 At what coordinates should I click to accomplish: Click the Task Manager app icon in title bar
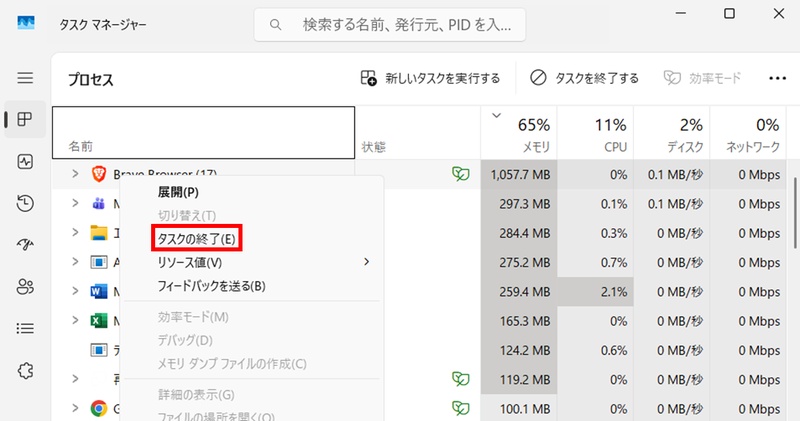click(26, 23)
